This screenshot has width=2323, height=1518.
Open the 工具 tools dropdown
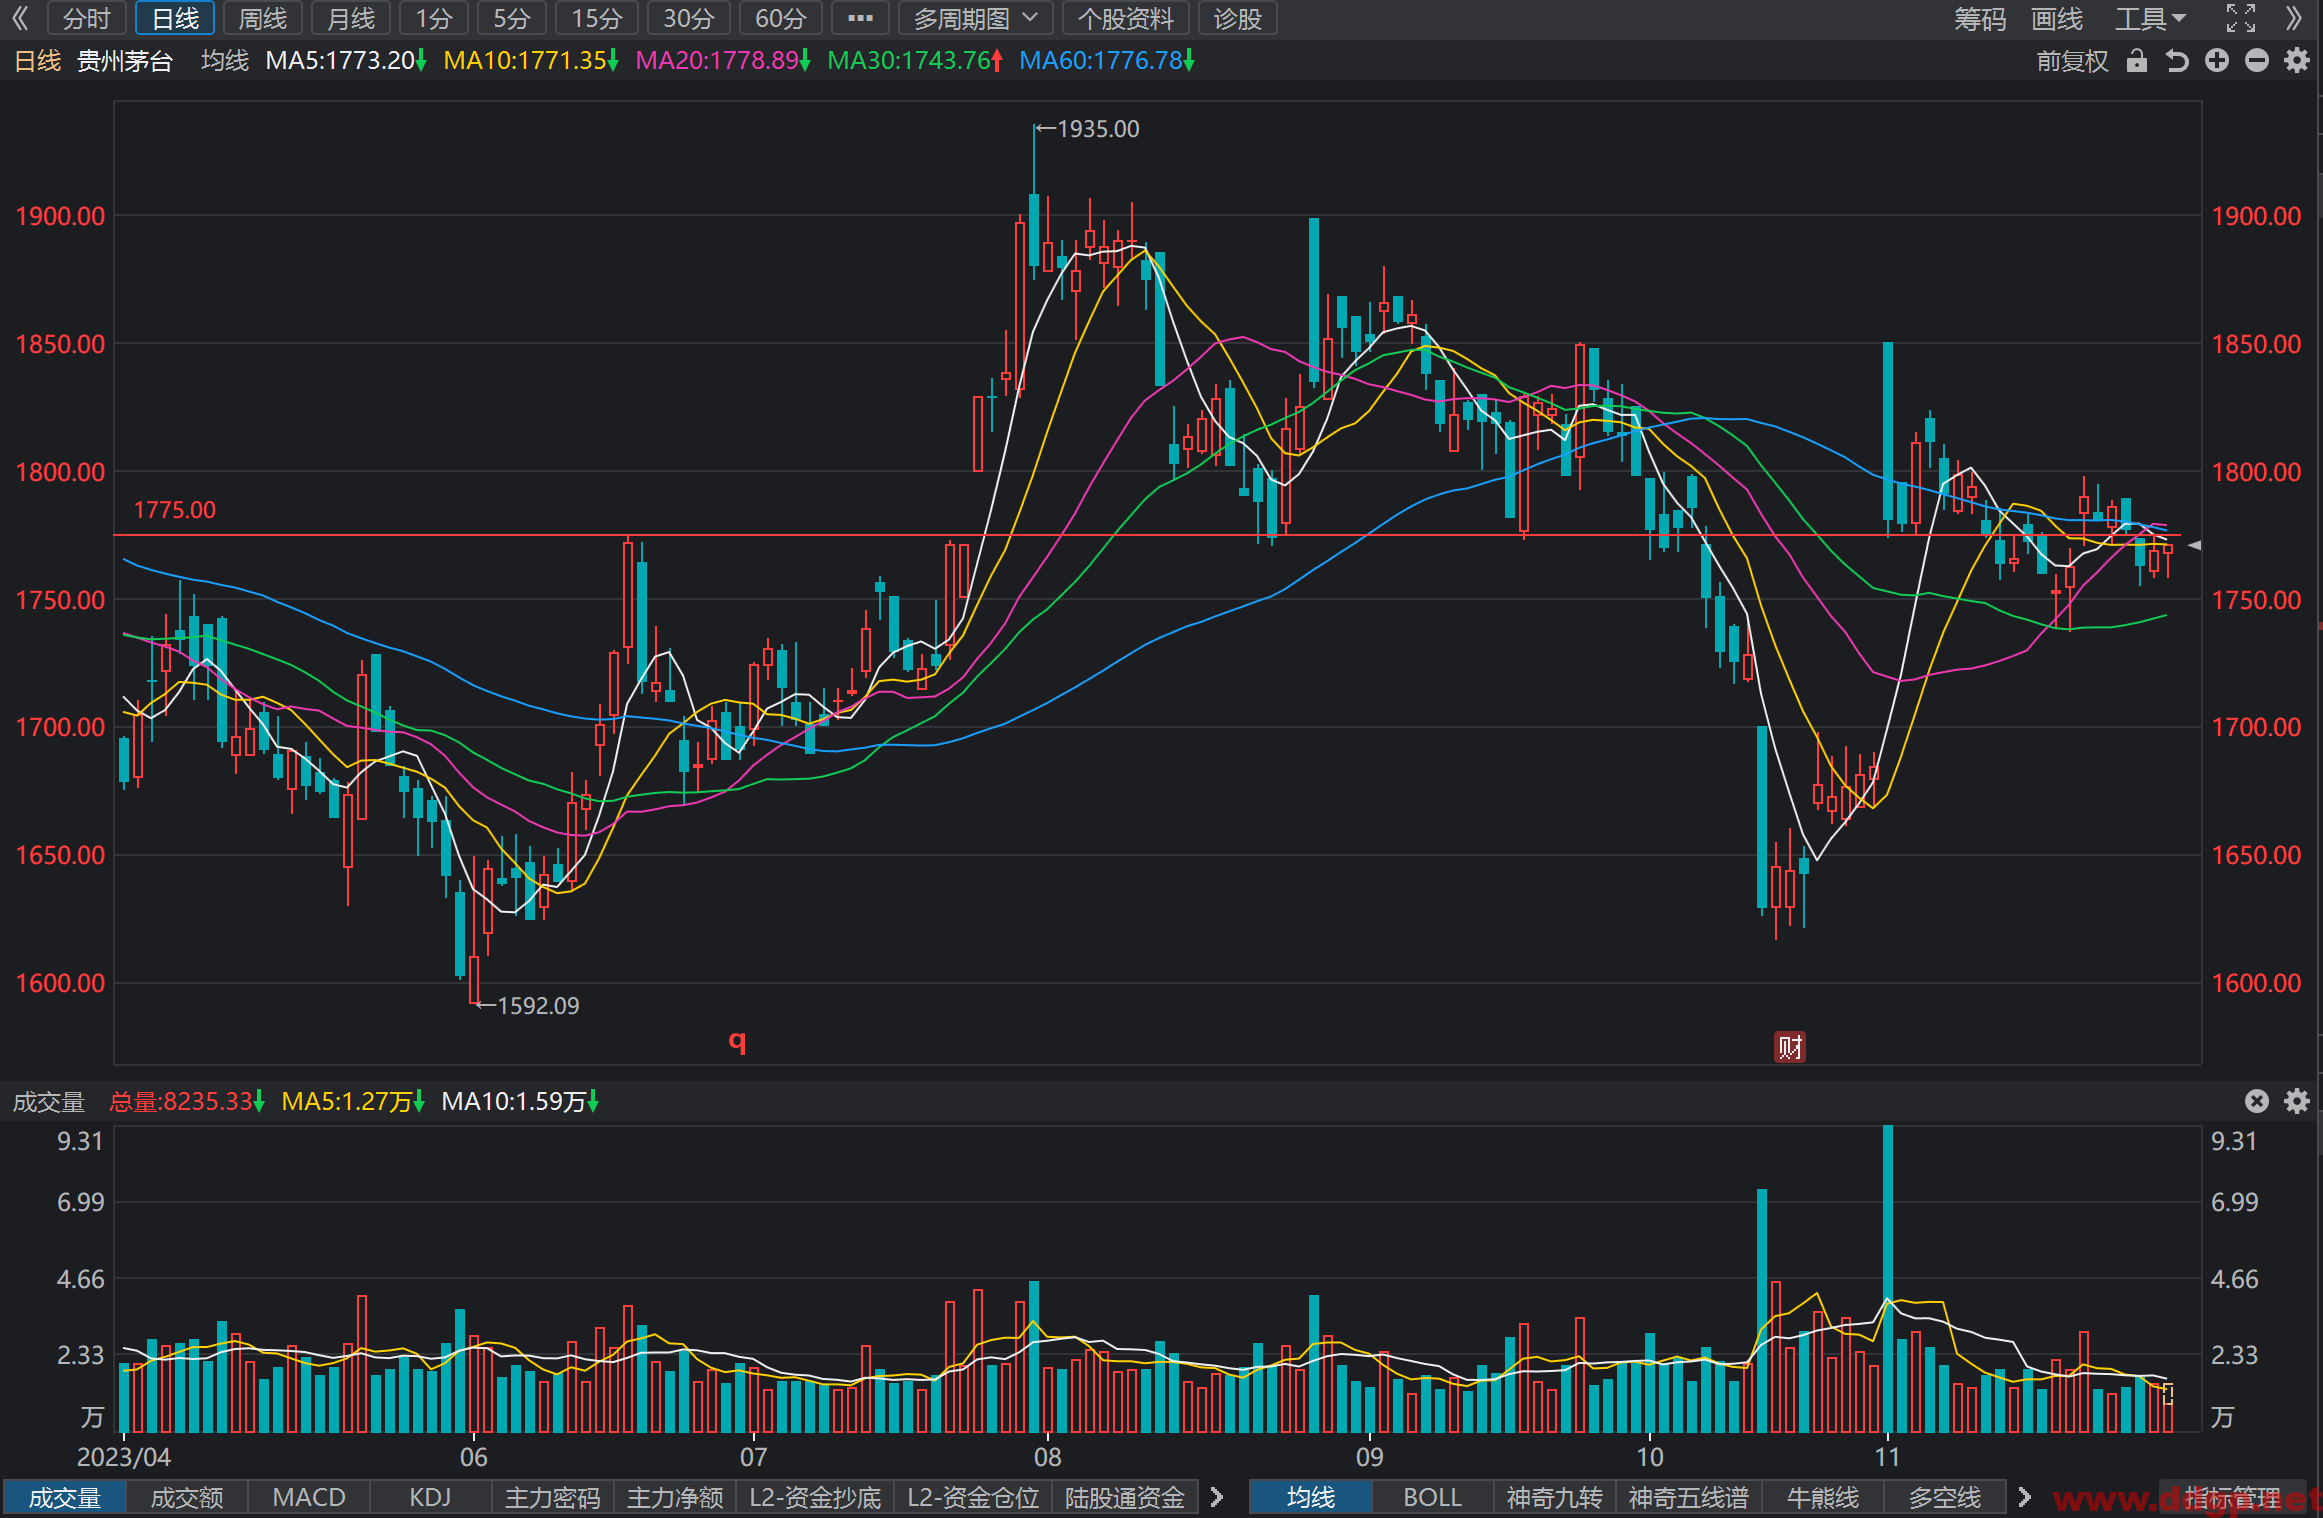(x=2151, y=18)
